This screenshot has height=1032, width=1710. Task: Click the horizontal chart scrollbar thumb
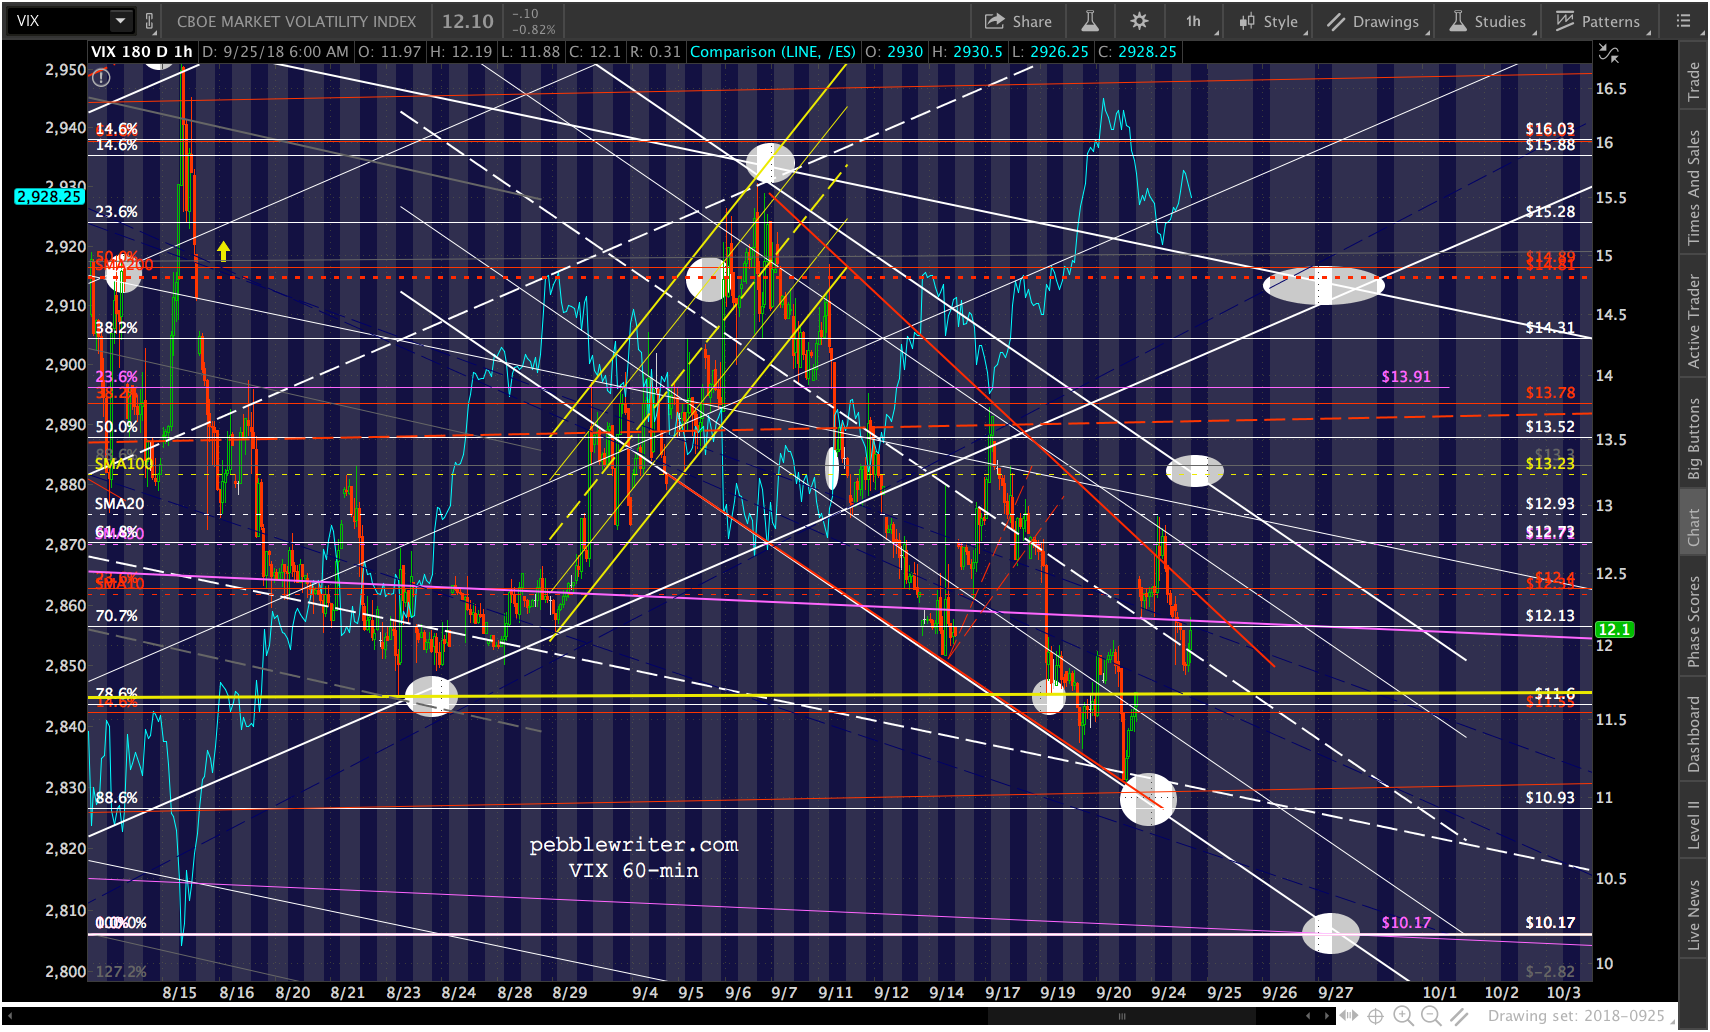pyautogui.click(x=1122, y=1016)
